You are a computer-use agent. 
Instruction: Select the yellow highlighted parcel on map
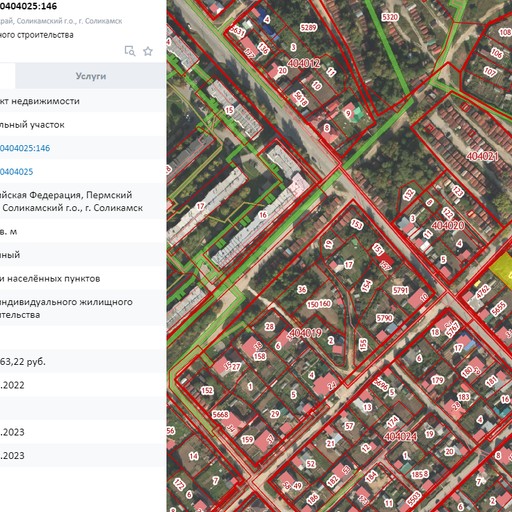click(503, 270)
